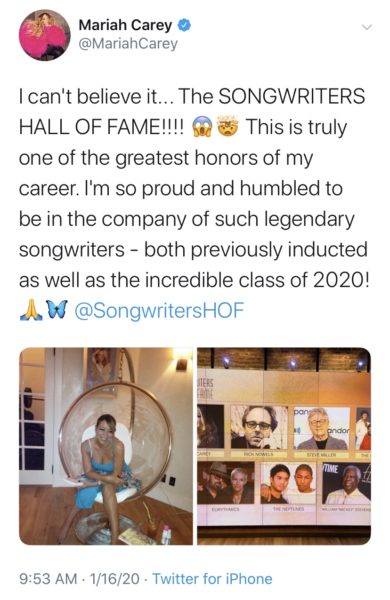Click the 9:53 AM timestamp
This screenshot has height=600, width=390.
pos(48,579)
